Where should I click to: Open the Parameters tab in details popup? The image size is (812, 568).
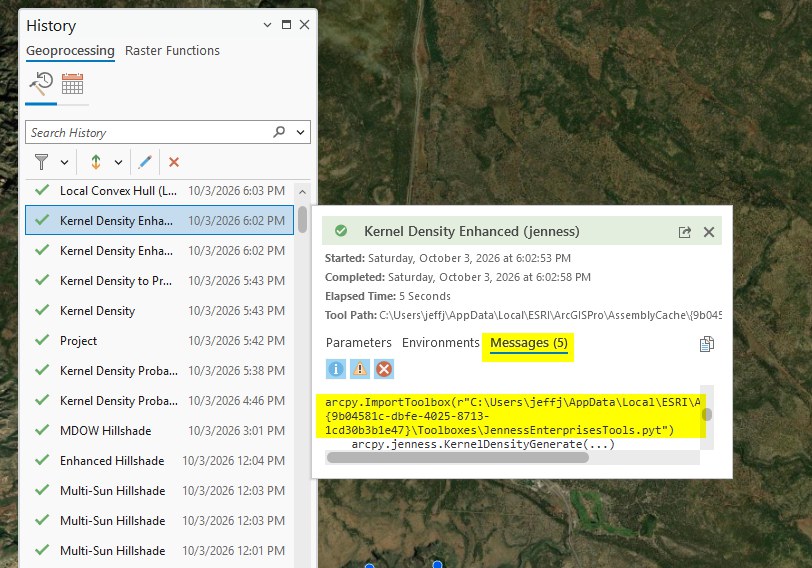[x=358, y=343]
